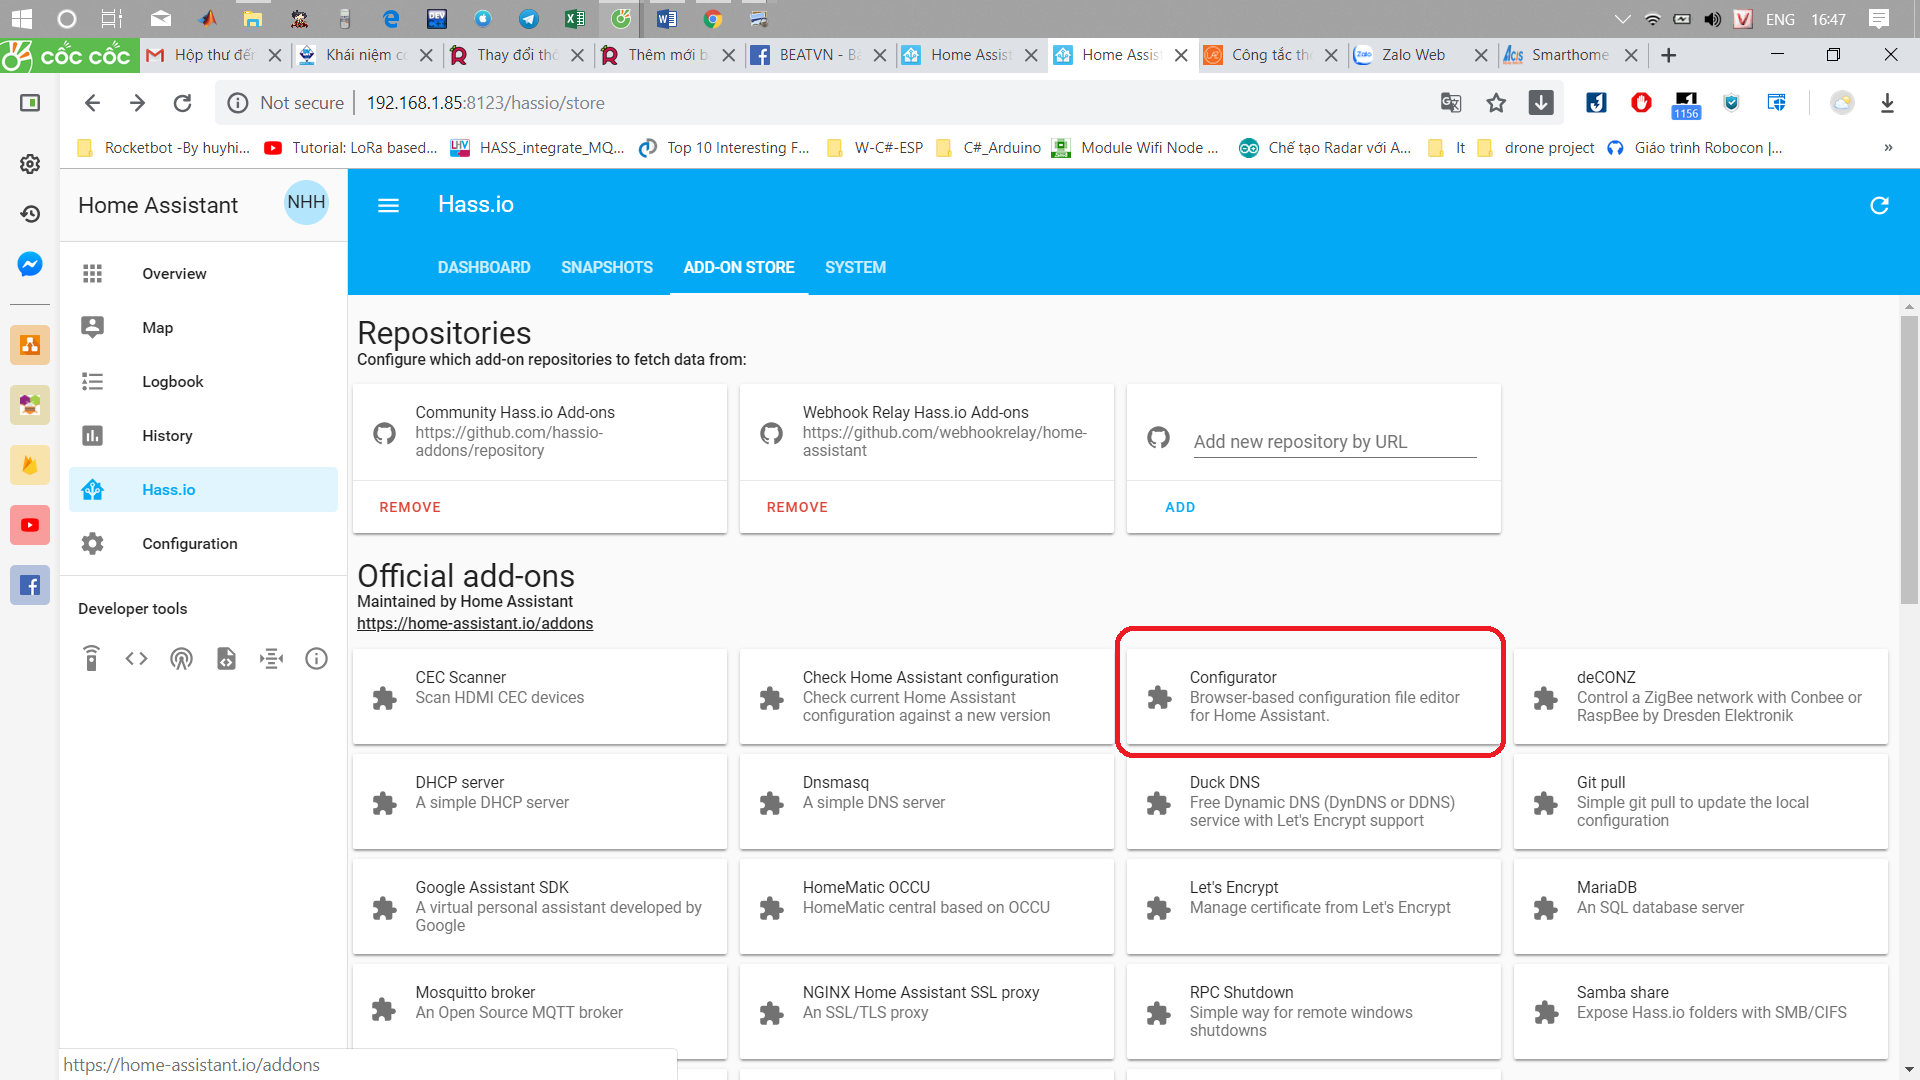1920x1080 pixels.
Task: Open Templates developer tool file icon
Action: tap(226, 658)
